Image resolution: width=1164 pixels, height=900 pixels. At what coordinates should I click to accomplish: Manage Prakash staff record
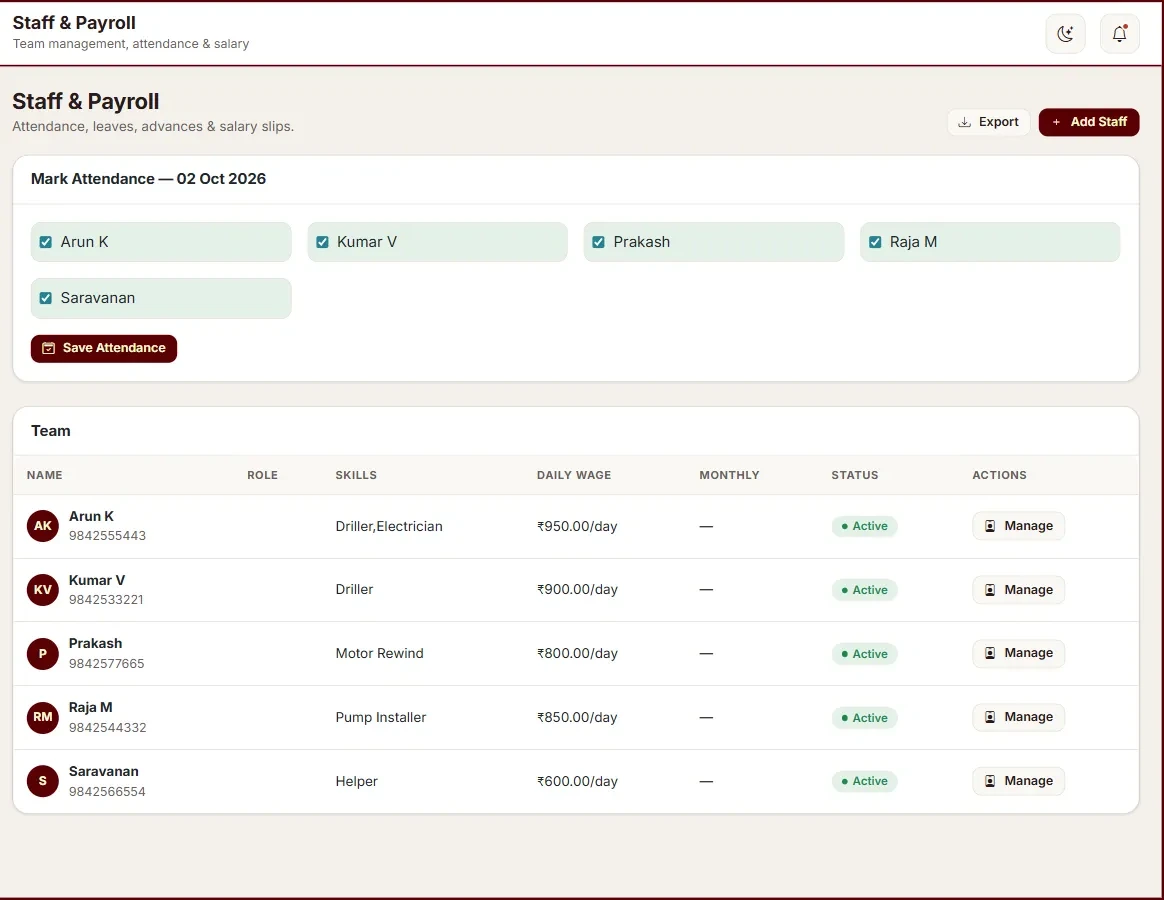pyautogui.click(x=1018, y=653)
